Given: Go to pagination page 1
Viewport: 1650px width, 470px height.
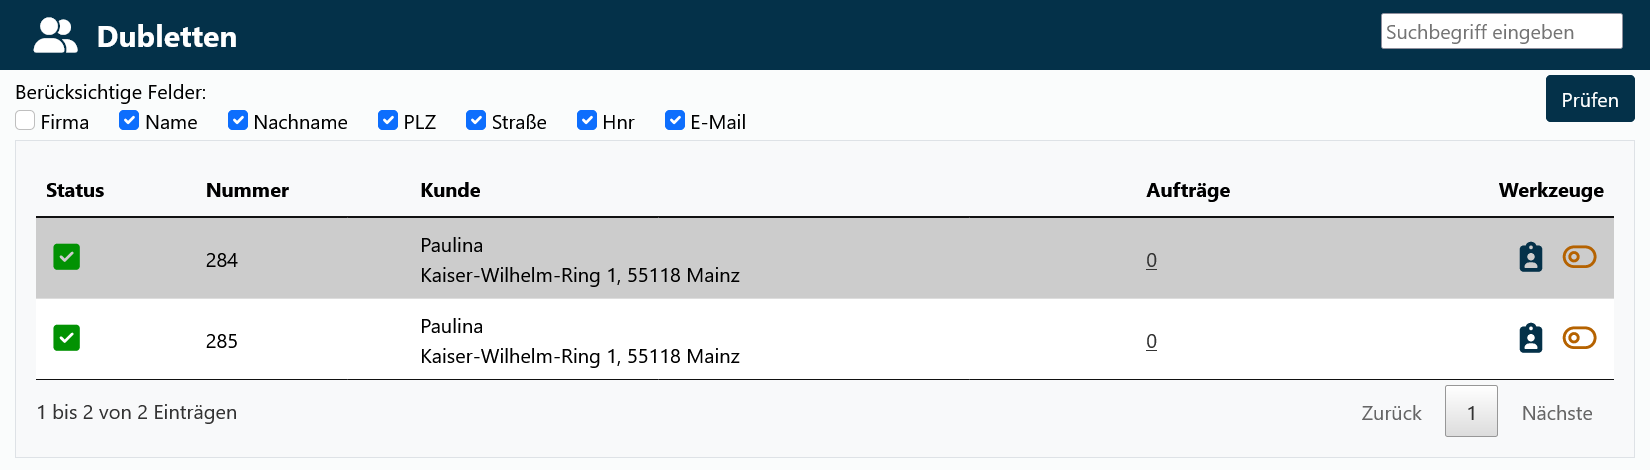Looking at the screenshot, I should pyautogui.click(x=1471, y=412).
